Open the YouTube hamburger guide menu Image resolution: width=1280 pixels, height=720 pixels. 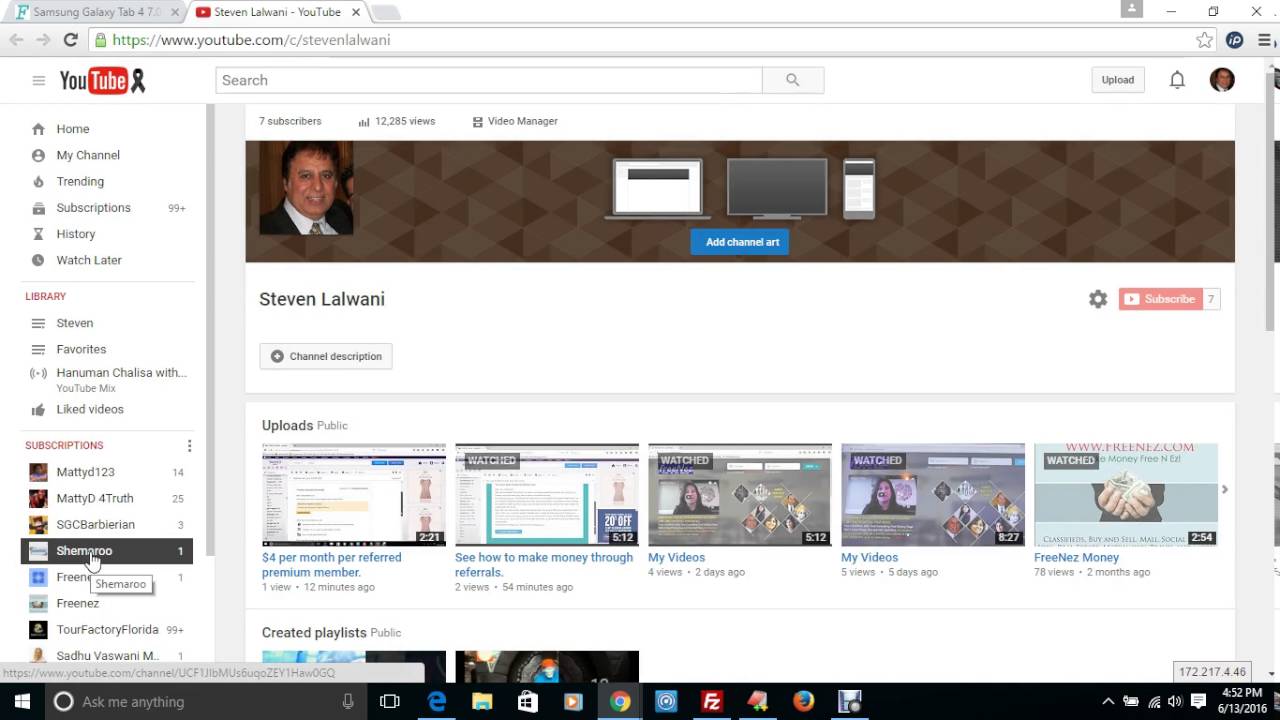pos(38,80)
